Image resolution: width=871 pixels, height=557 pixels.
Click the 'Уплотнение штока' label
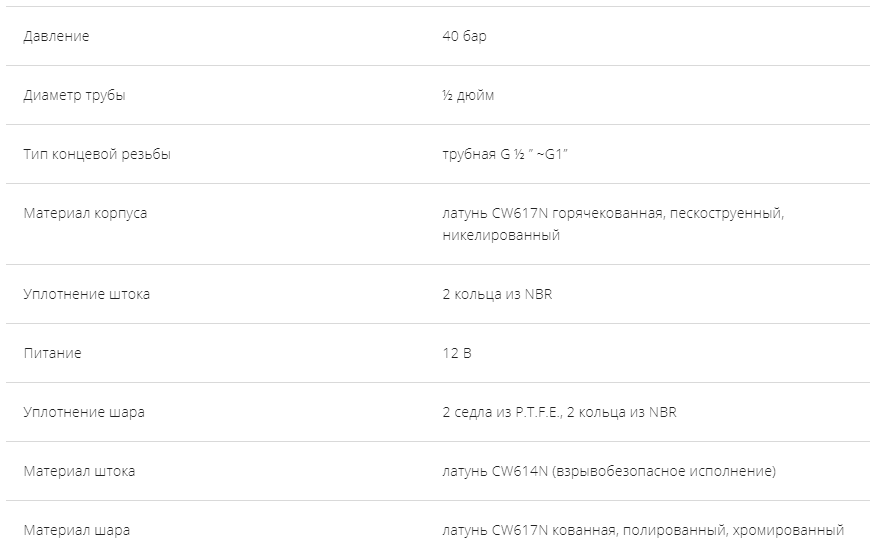coord(87,294)
